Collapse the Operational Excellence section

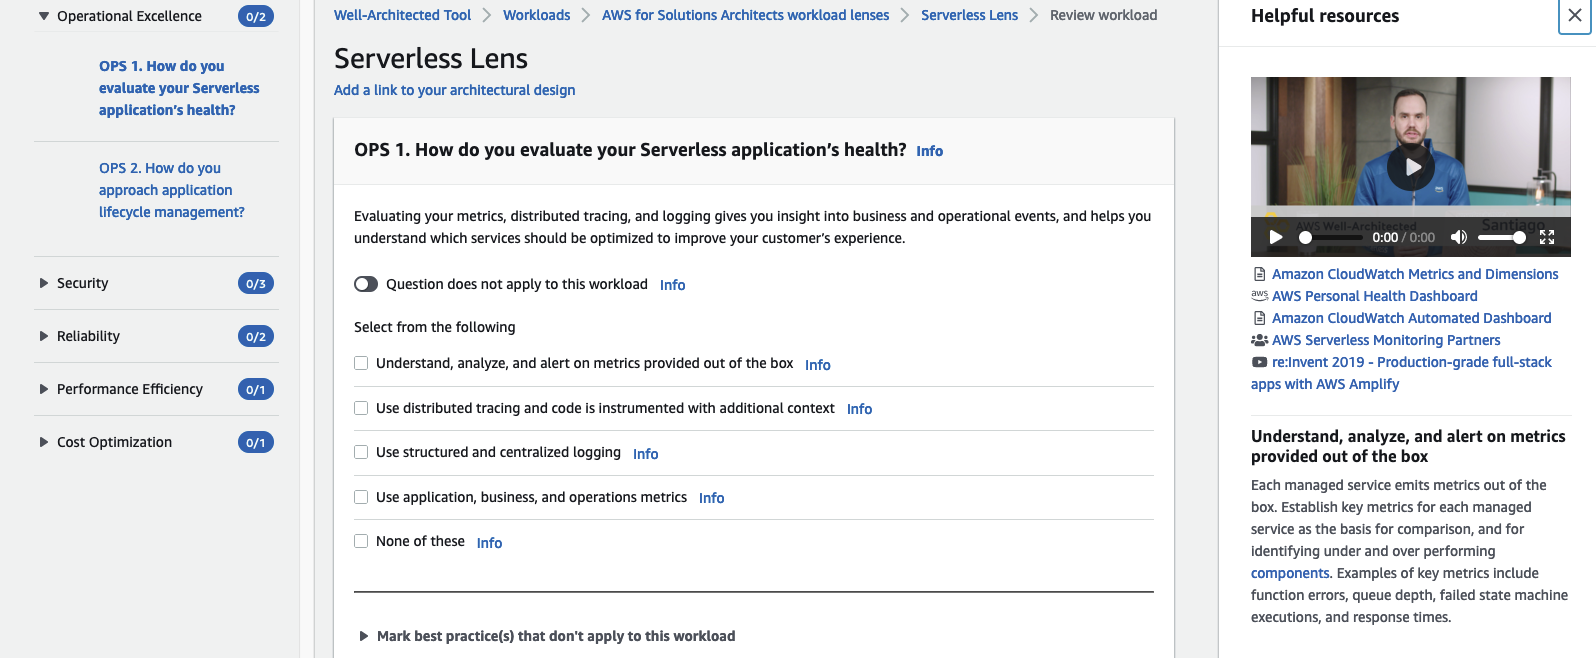(44, 16)
